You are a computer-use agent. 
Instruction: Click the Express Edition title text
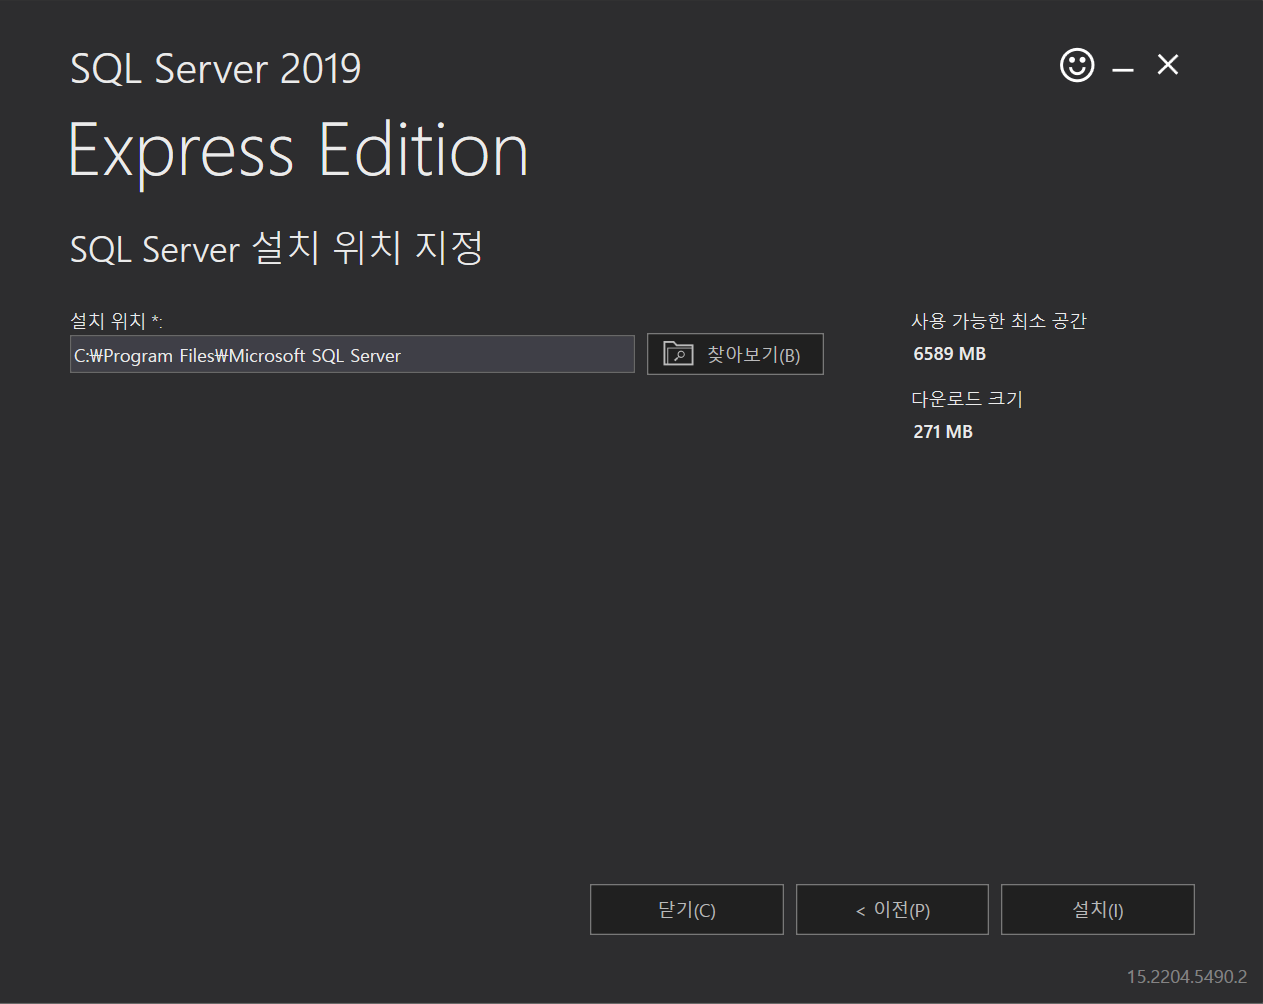pyautogui.click(x=298, y=152)
